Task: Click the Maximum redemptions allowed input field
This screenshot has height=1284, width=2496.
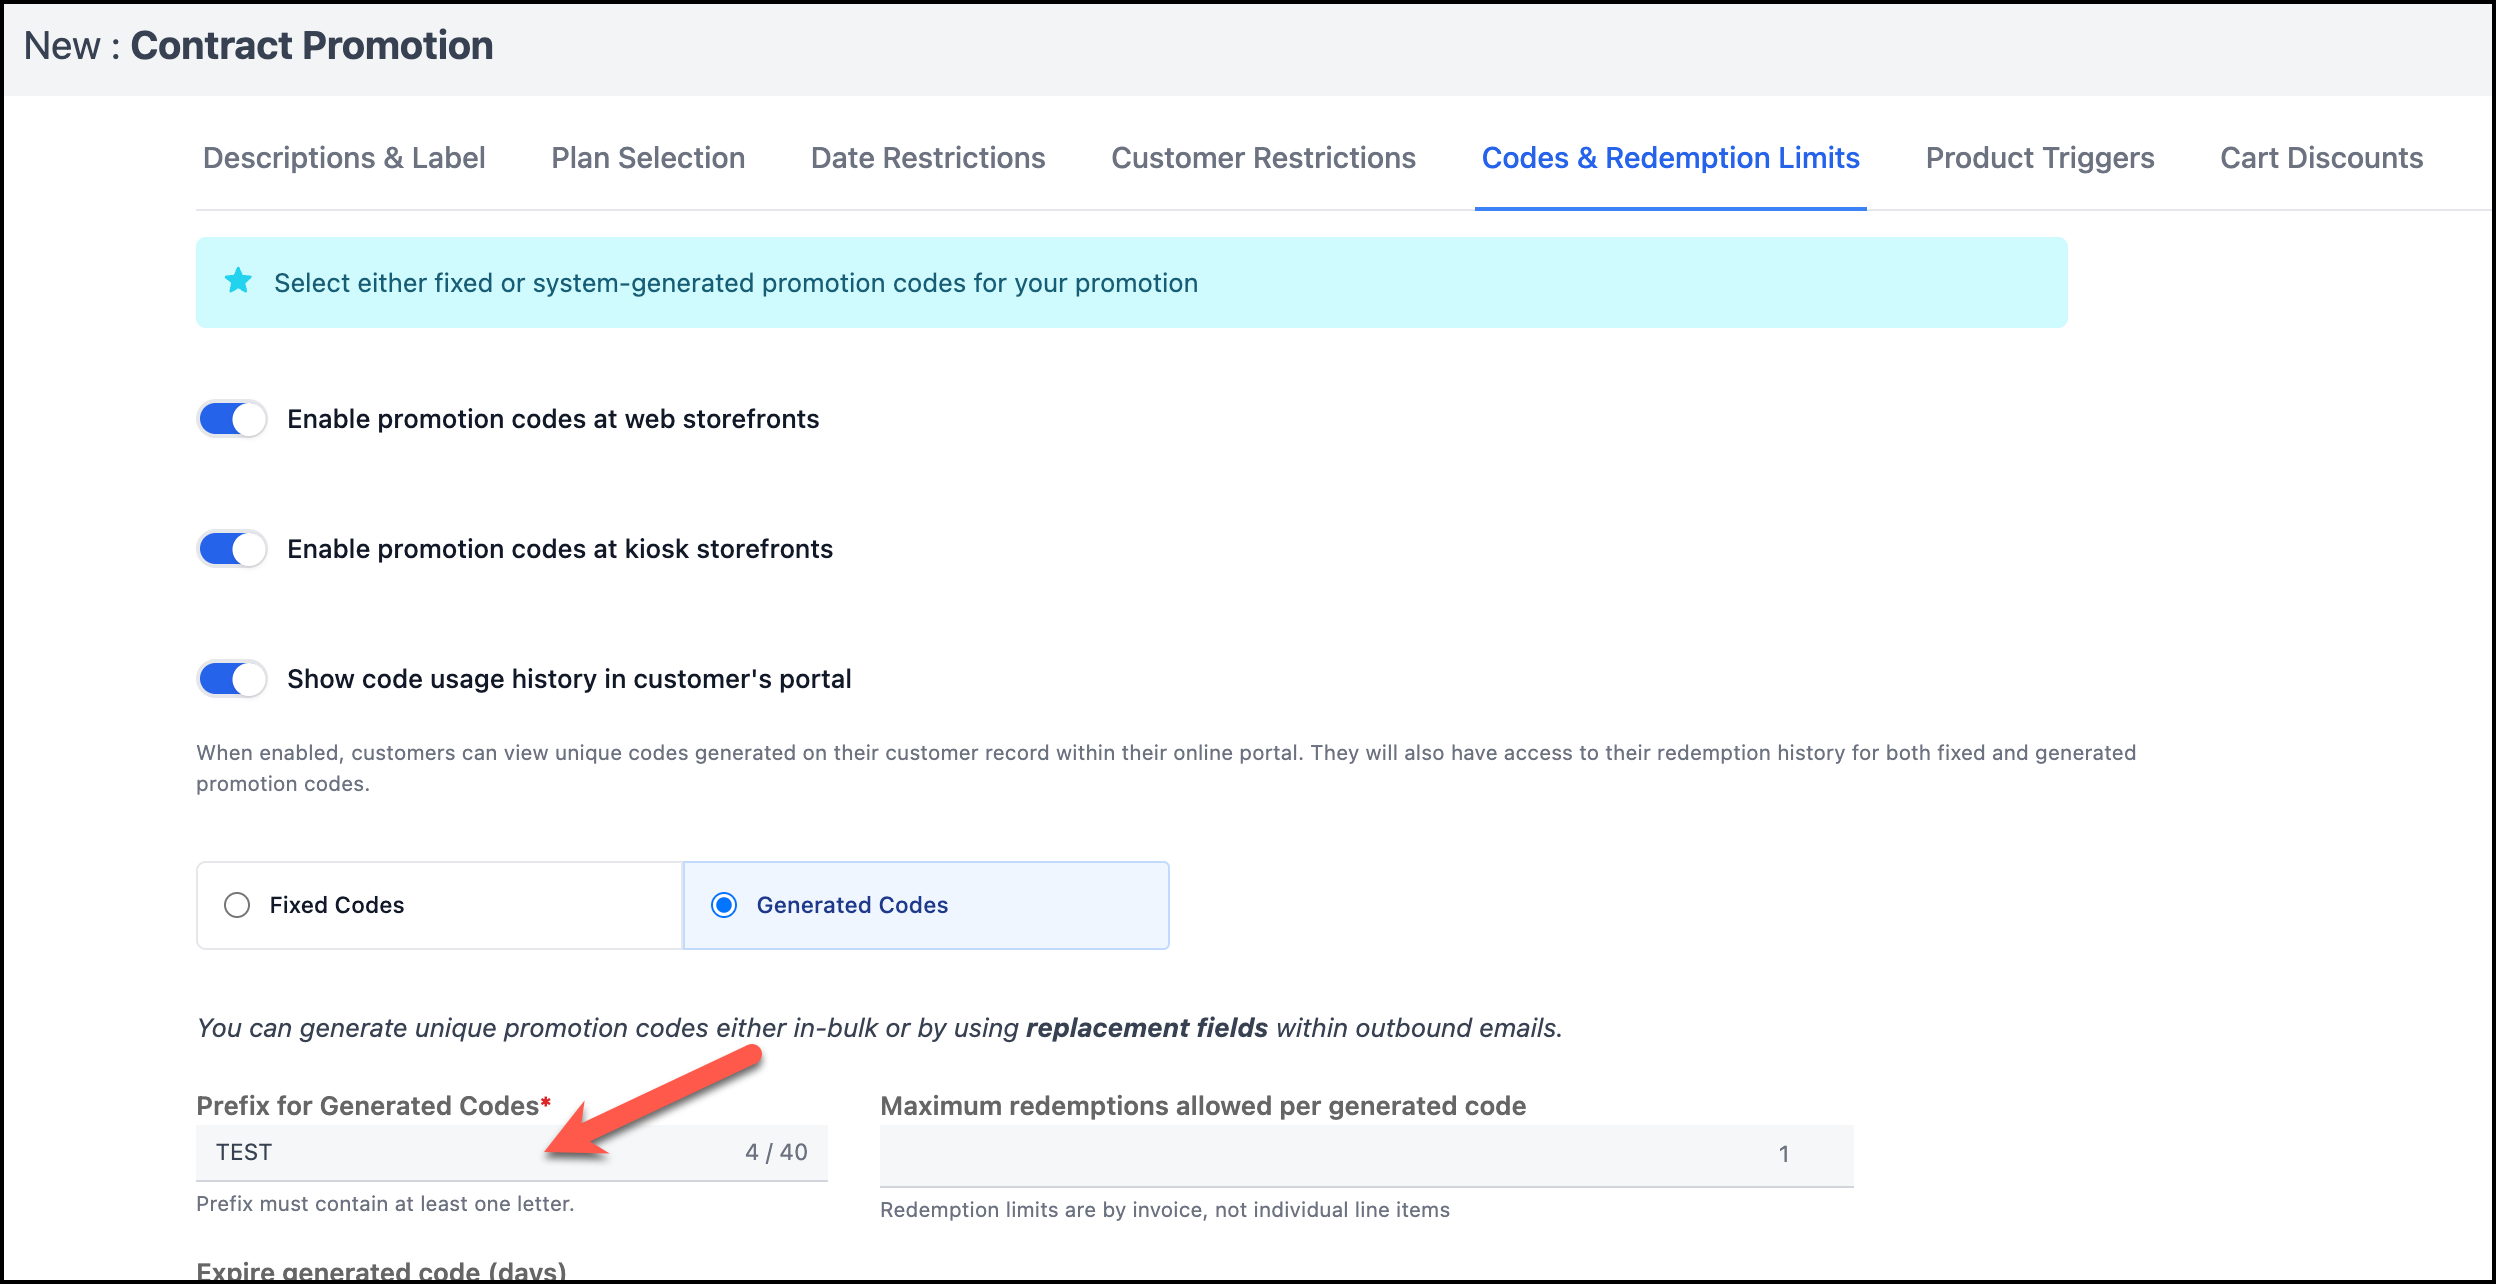Action: tap(1366, 1154)
